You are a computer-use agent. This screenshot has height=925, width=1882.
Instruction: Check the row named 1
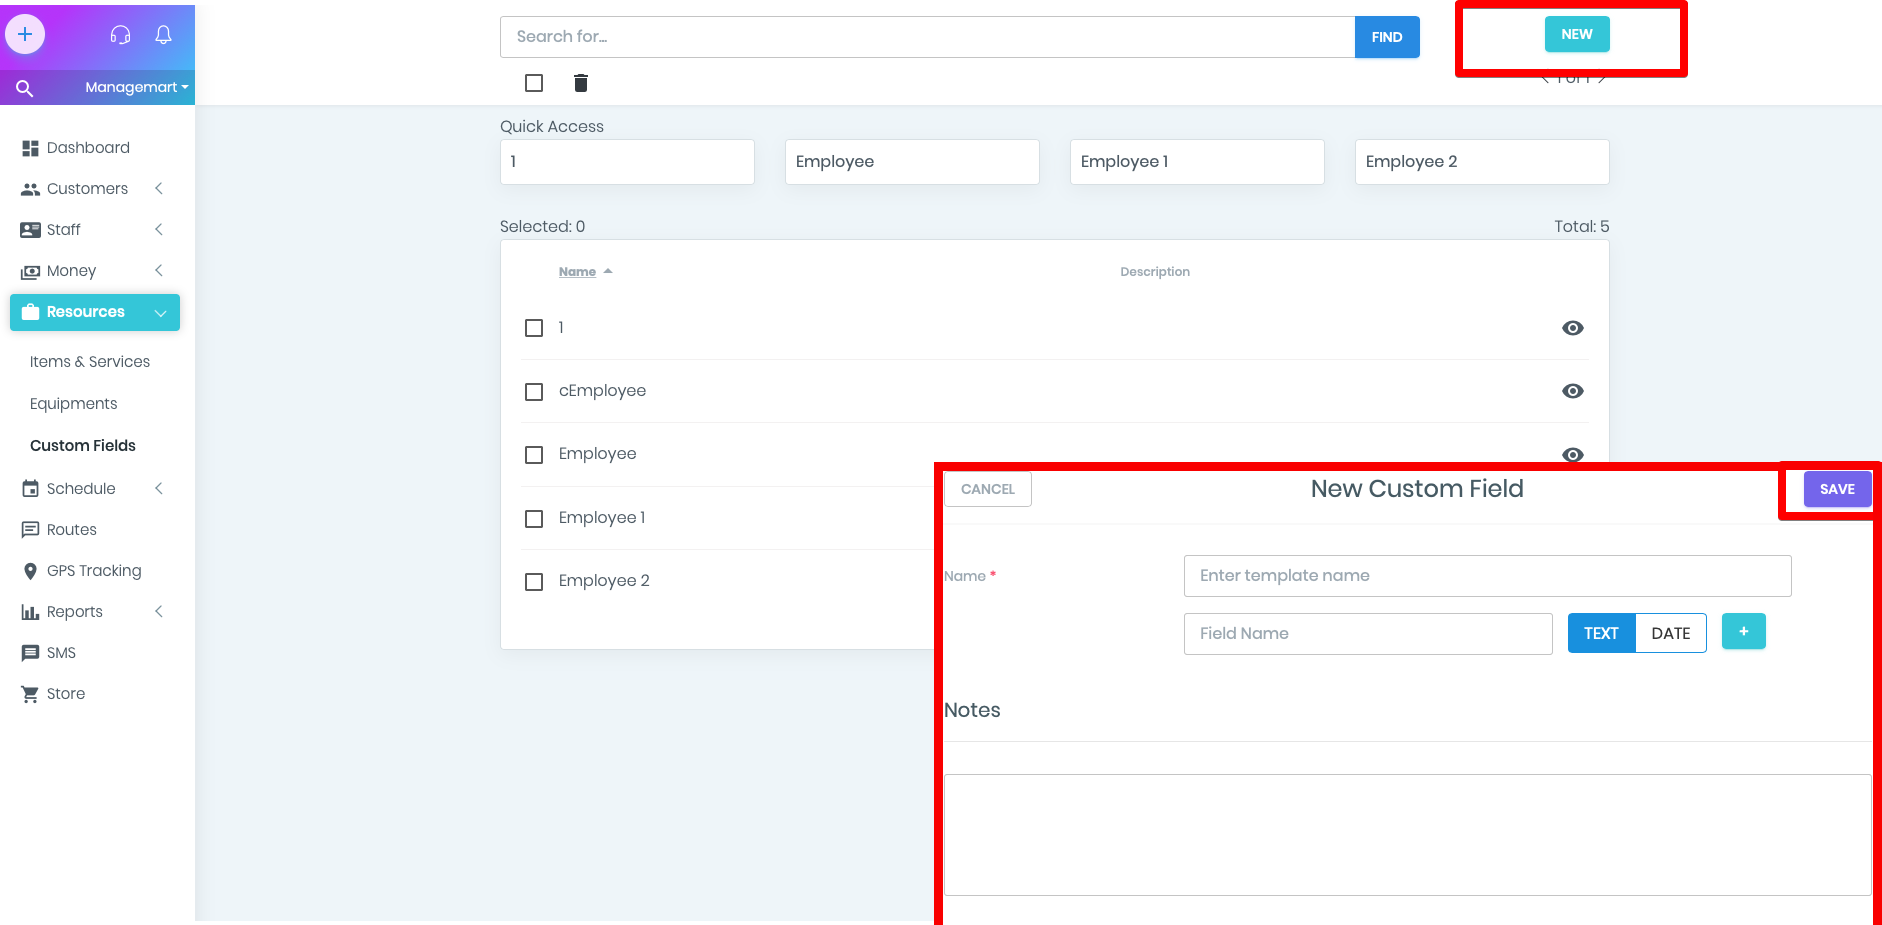point(534,328)
